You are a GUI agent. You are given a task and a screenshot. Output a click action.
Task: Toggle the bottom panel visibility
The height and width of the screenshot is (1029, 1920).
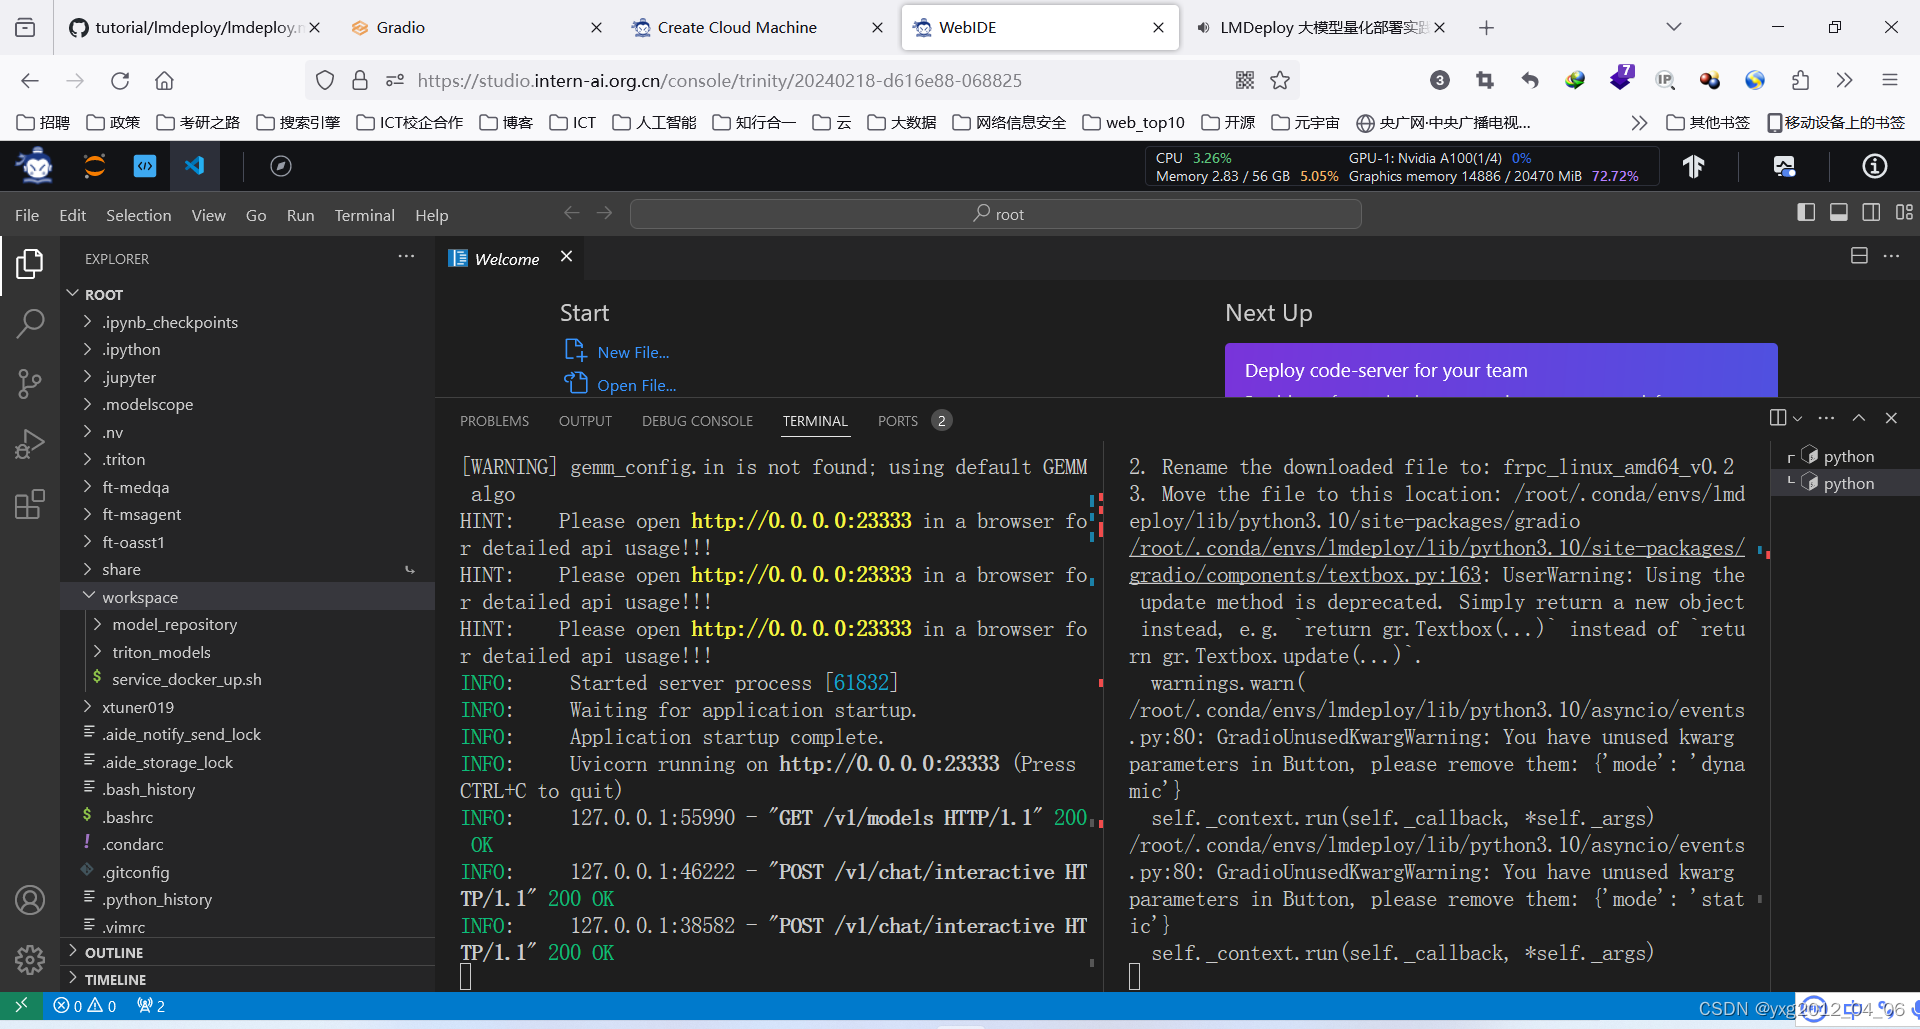1839,213
